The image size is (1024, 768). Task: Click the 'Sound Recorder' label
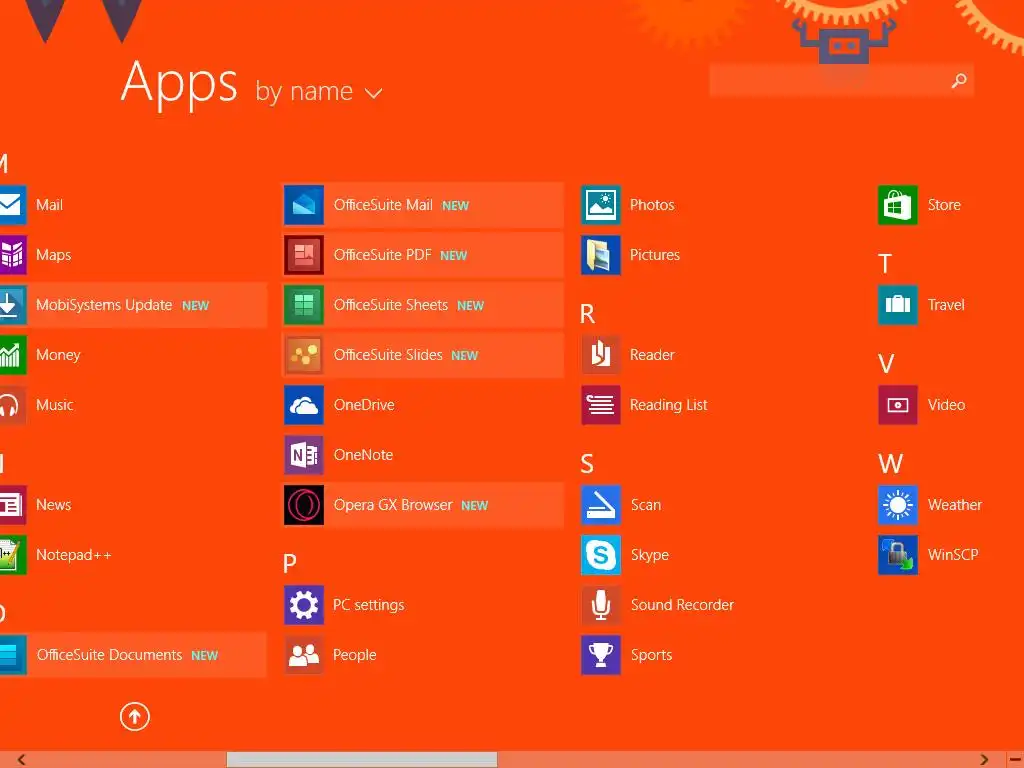[x=682, y=605]
